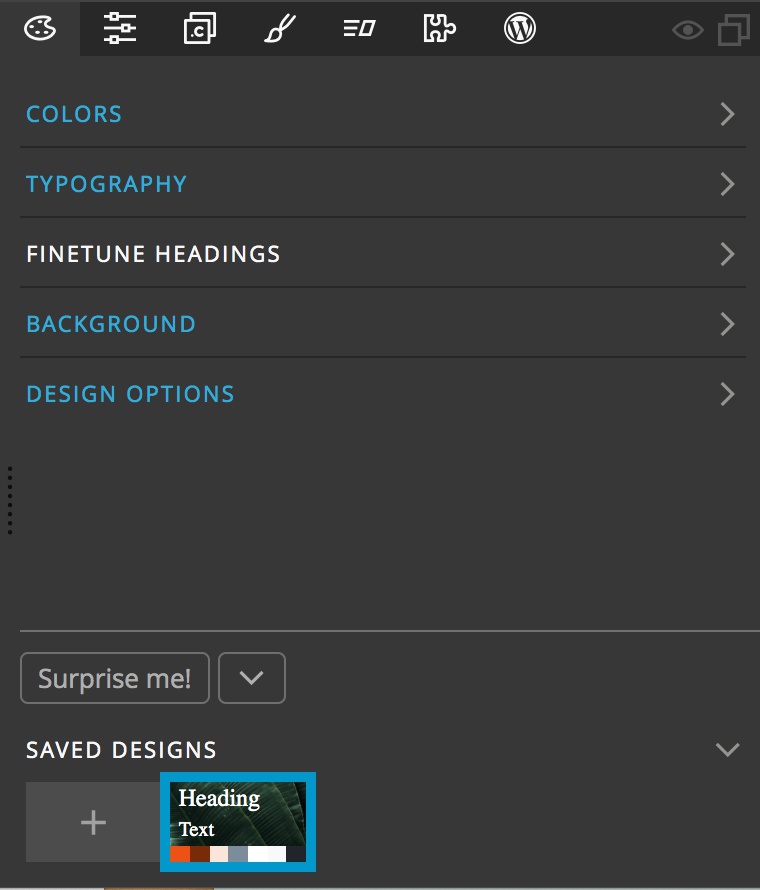The height and width of the screenshot is (890, 760).
Task: Open the CSS copy pages icon
Action: coord(200,28)
